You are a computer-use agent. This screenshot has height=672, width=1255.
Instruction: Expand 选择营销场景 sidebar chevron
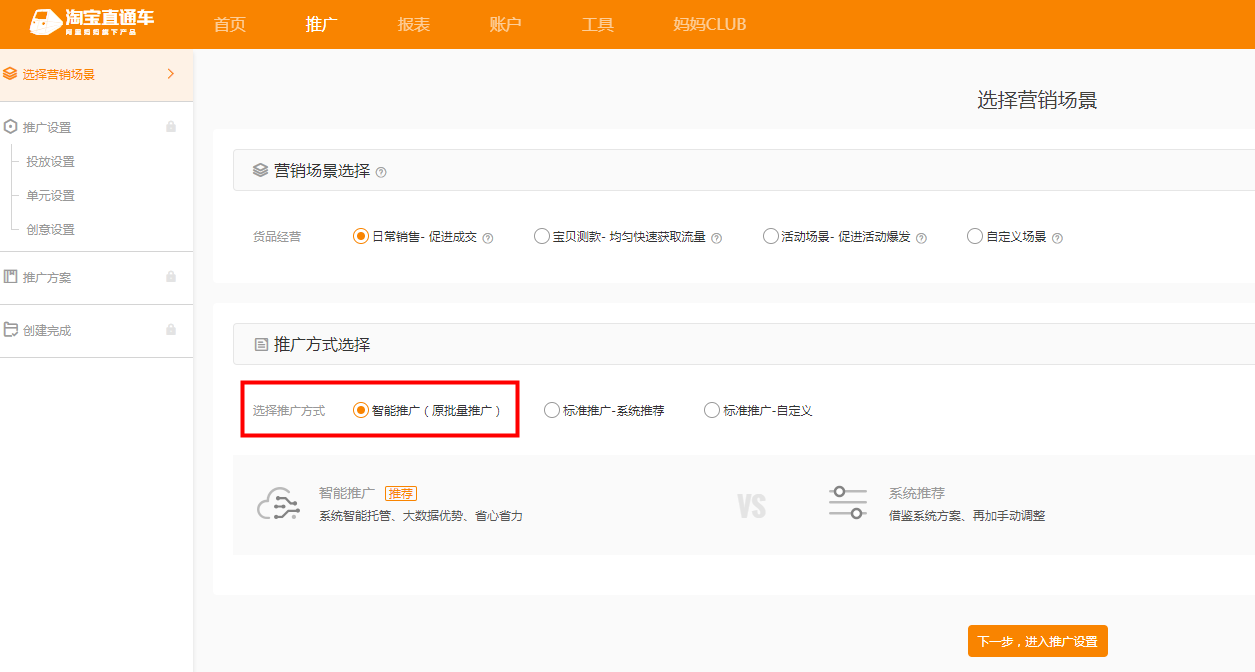point(171,74)
